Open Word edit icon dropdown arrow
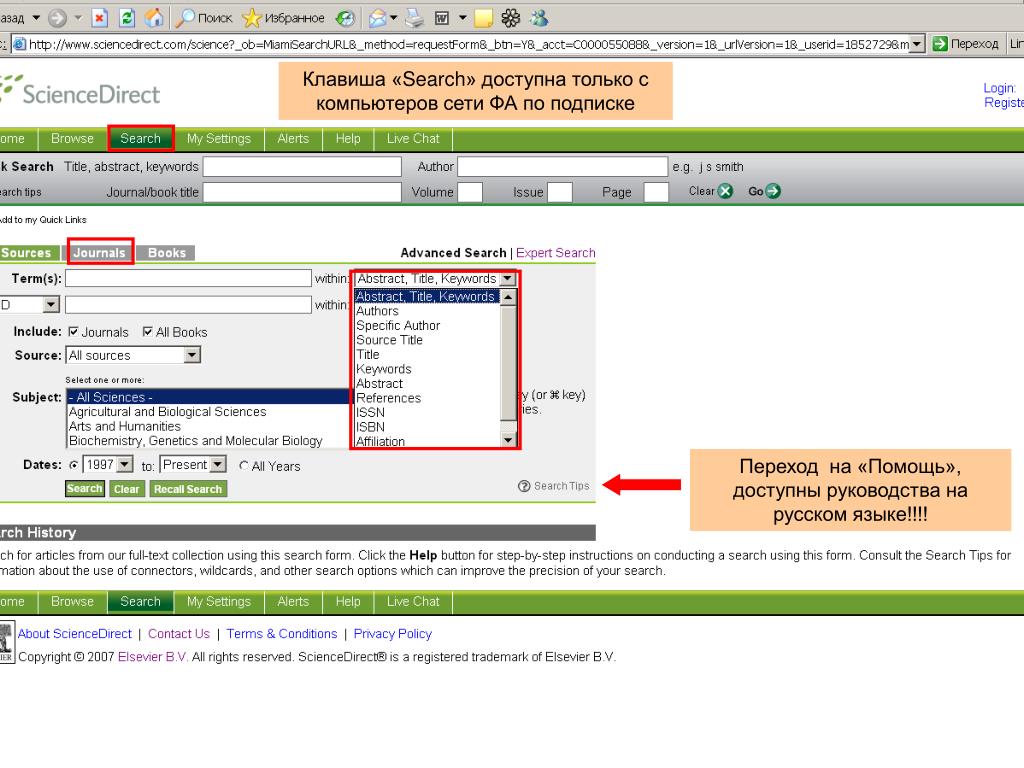Viewport: 1024px width, 768px height. [x=463, y=18]
